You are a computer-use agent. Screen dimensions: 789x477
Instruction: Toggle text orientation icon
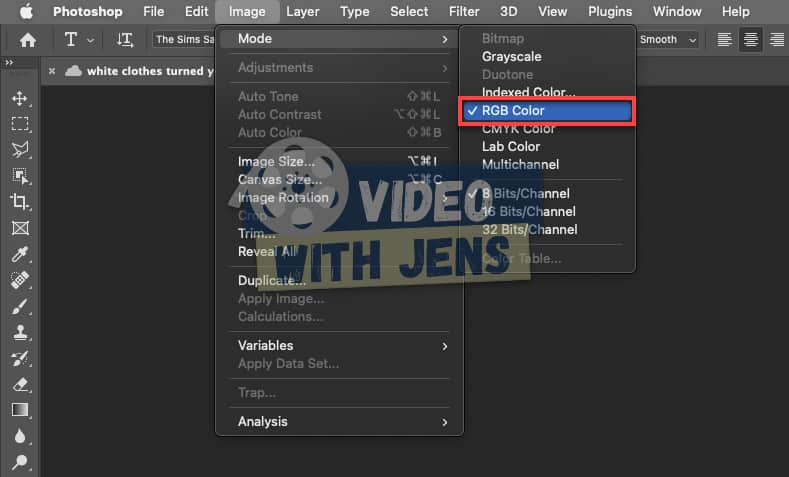[x=125, y=40]
